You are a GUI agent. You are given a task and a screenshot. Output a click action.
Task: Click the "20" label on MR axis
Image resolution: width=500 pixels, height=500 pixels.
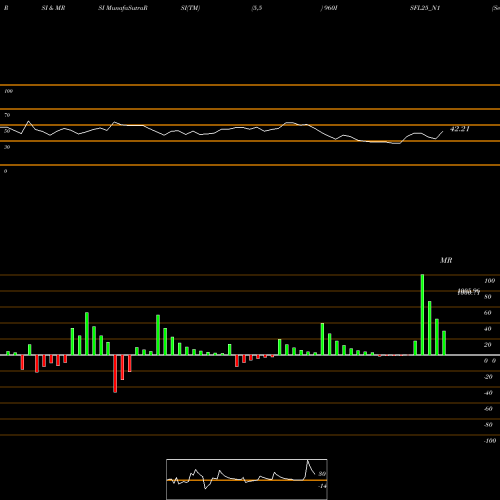[488, 345]
